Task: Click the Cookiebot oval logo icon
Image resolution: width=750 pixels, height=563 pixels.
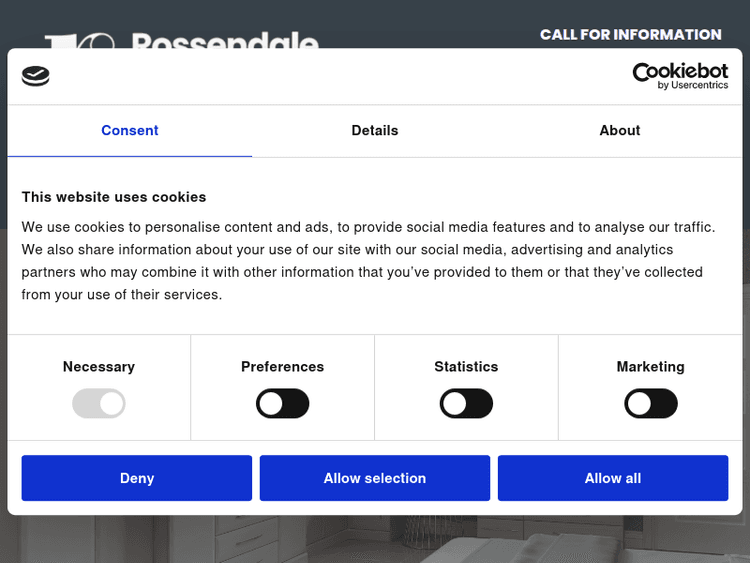Action: click(35, 76)
